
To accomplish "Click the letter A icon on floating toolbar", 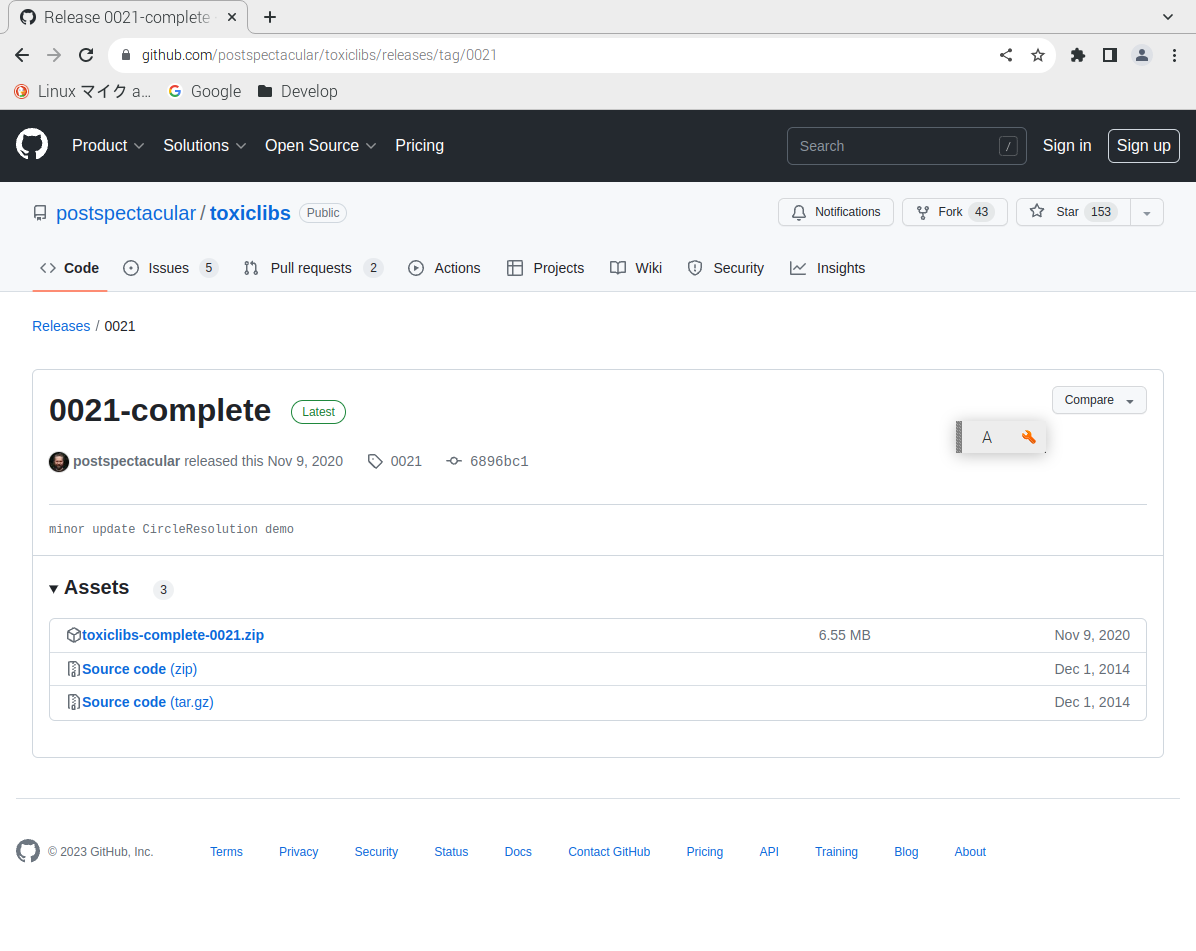I will 987,437.
